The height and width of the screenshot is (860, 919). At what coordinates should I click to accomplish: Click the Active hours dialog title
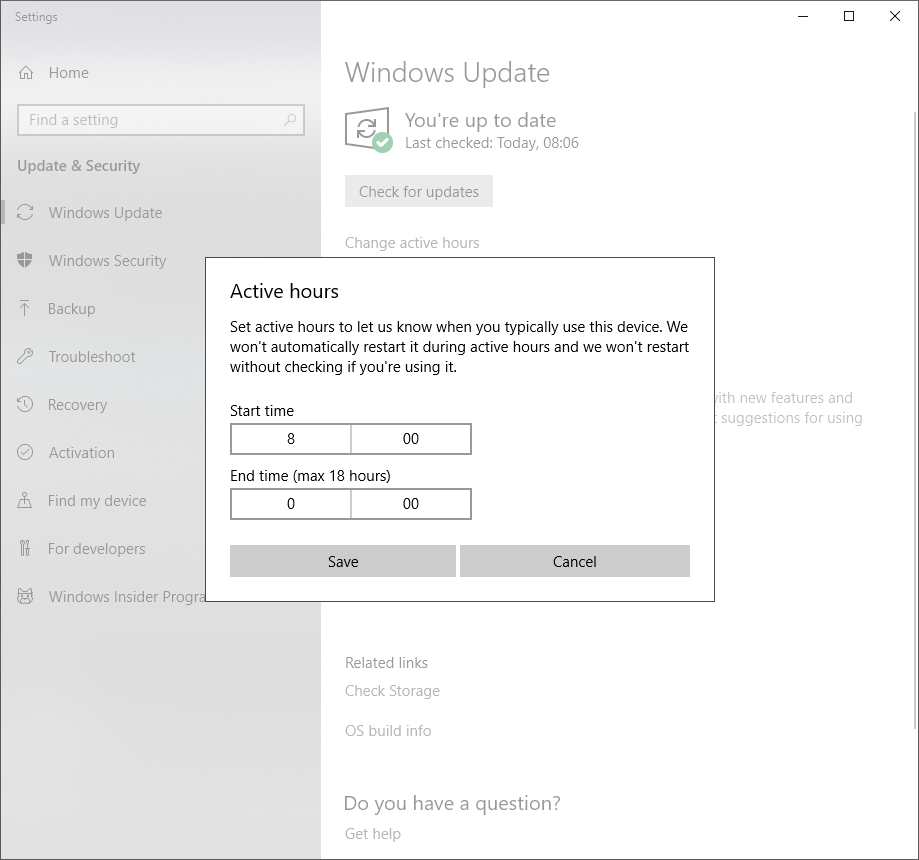(284, 291)
